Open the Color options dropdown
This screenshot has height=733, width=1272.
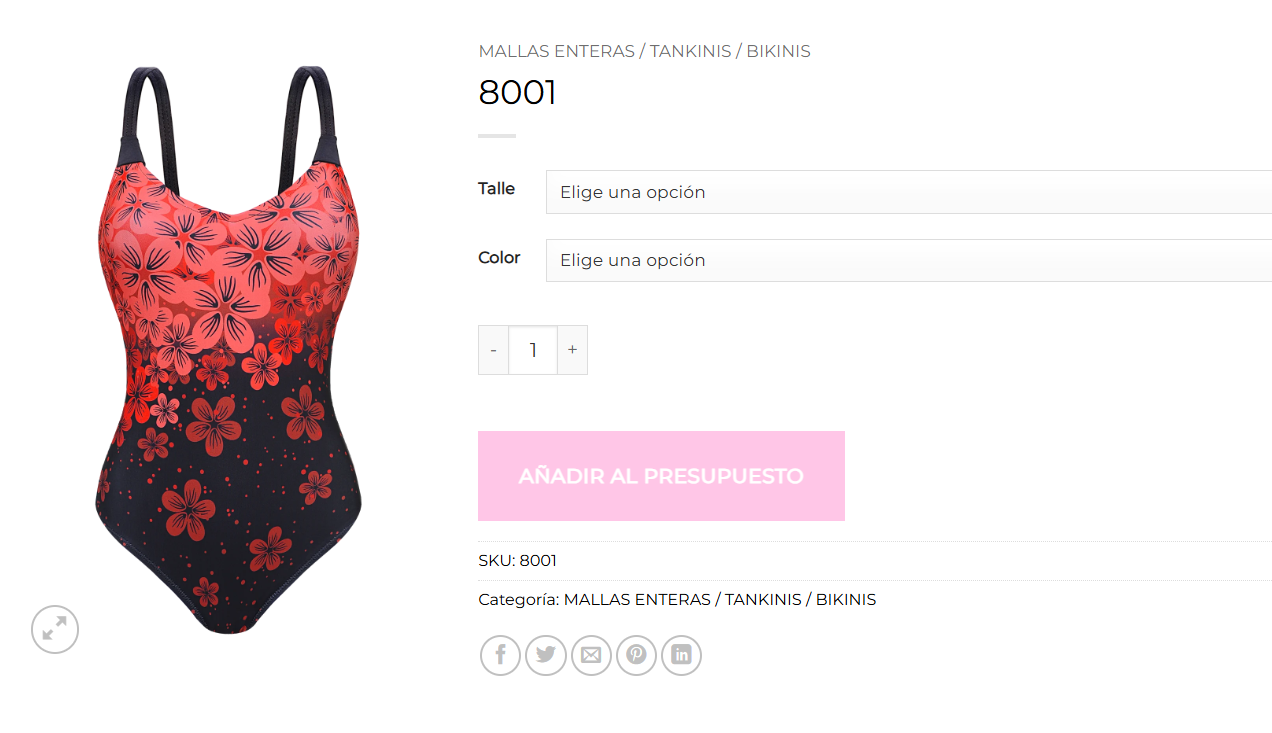909,260
